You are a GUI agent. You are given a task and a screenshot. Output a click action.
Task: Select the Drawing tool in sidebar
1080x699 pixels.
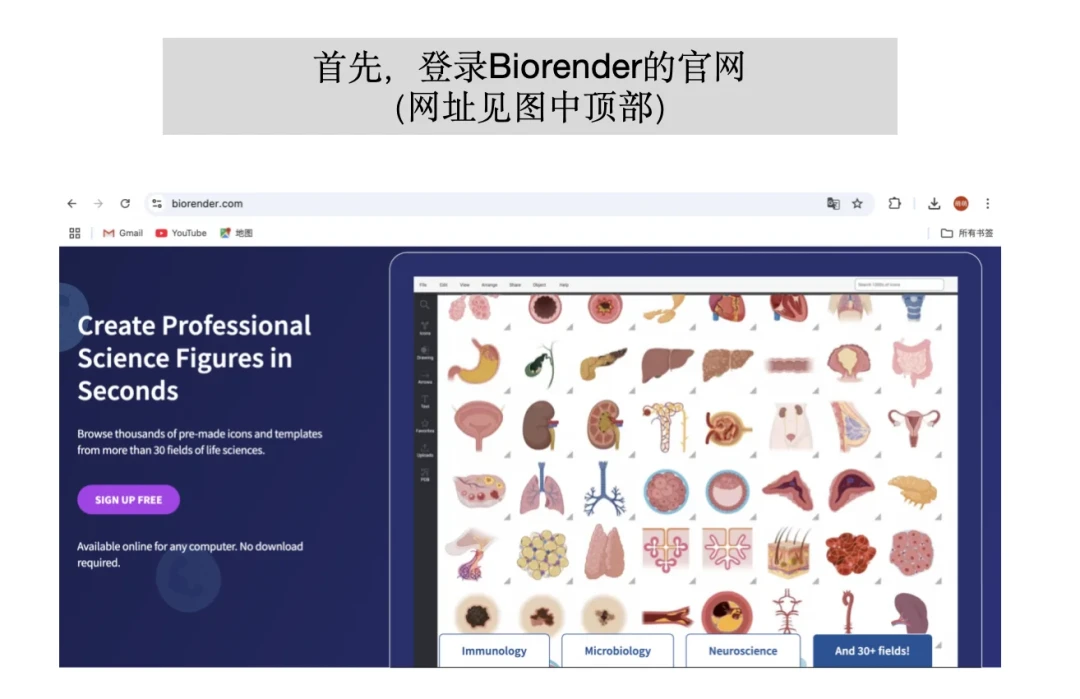[x=424, y=353]
